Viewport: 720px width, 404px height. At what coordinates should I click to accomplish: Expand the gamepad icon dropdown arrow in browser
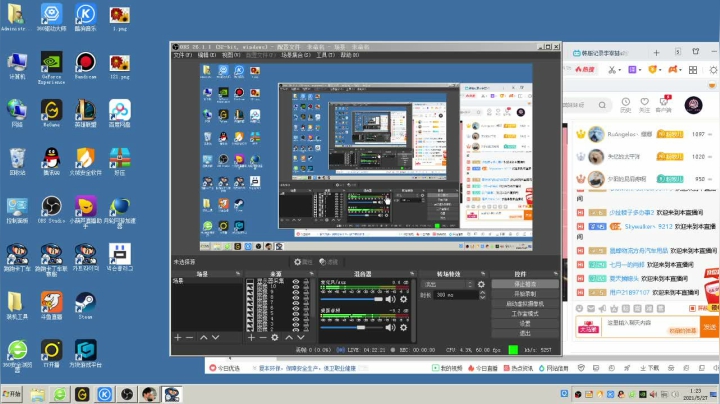click(680, 70)
